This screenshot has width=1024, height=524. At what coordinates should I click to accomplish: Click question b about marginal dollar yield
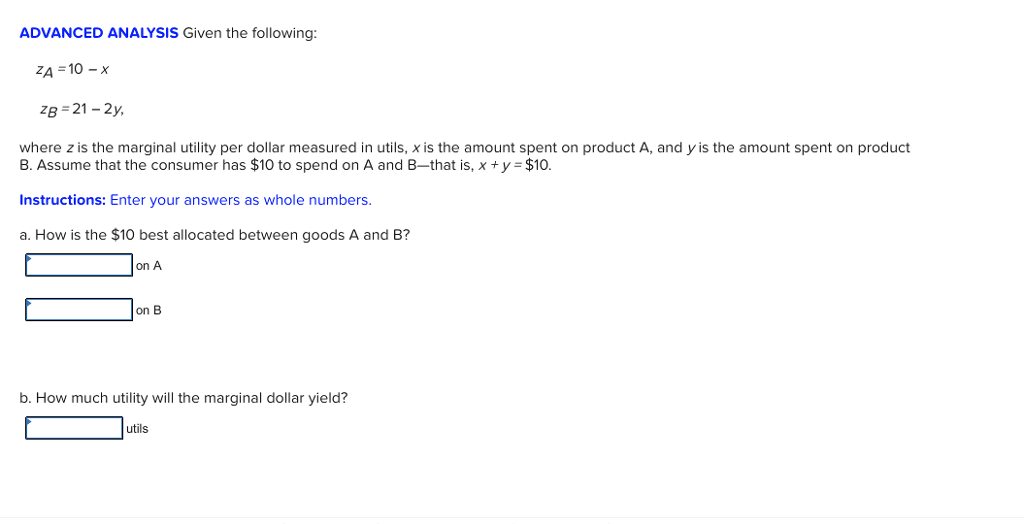pyautogui.click(x=184, y=398)
